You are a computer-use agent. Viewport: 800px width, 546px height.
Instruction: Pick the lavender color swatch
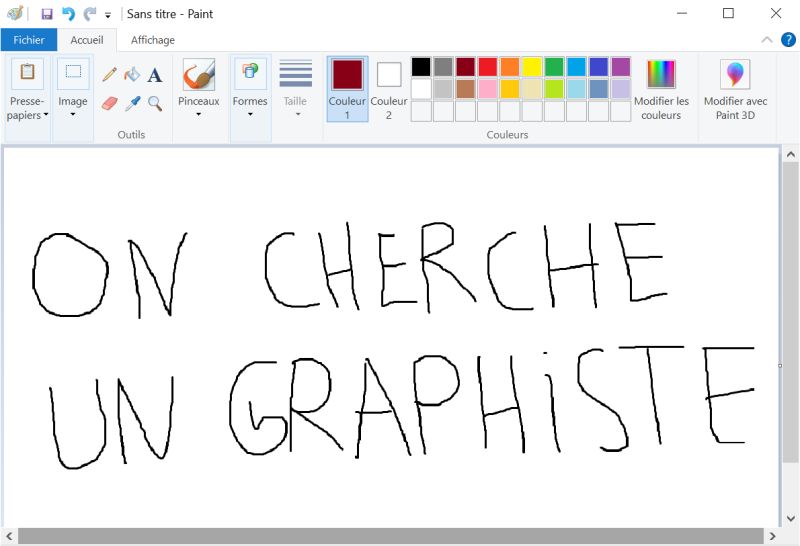(621, 89)
